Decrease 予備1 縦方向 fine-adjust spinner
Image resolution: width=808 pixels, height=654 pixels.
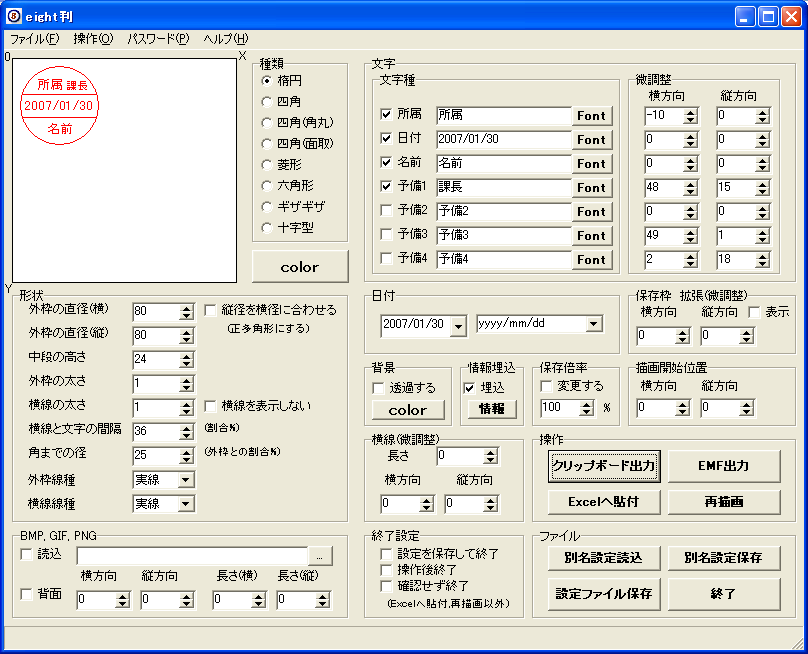click(763, 192)
